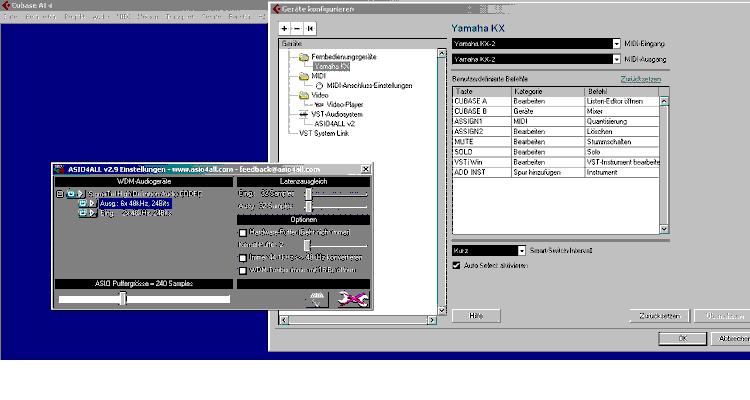Click OK in Geräte konfigurieren dialog
The image size is (750, 400).
683,338
